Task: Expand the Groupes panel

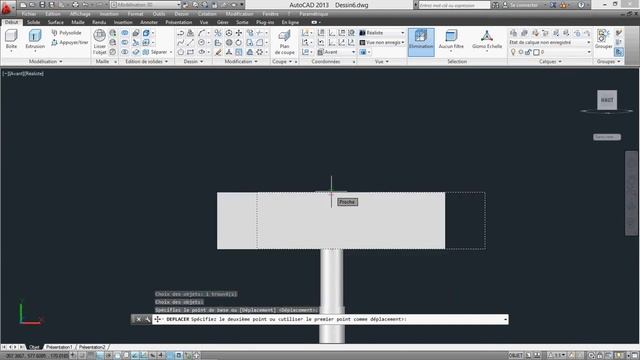Action: coord(608,62)
